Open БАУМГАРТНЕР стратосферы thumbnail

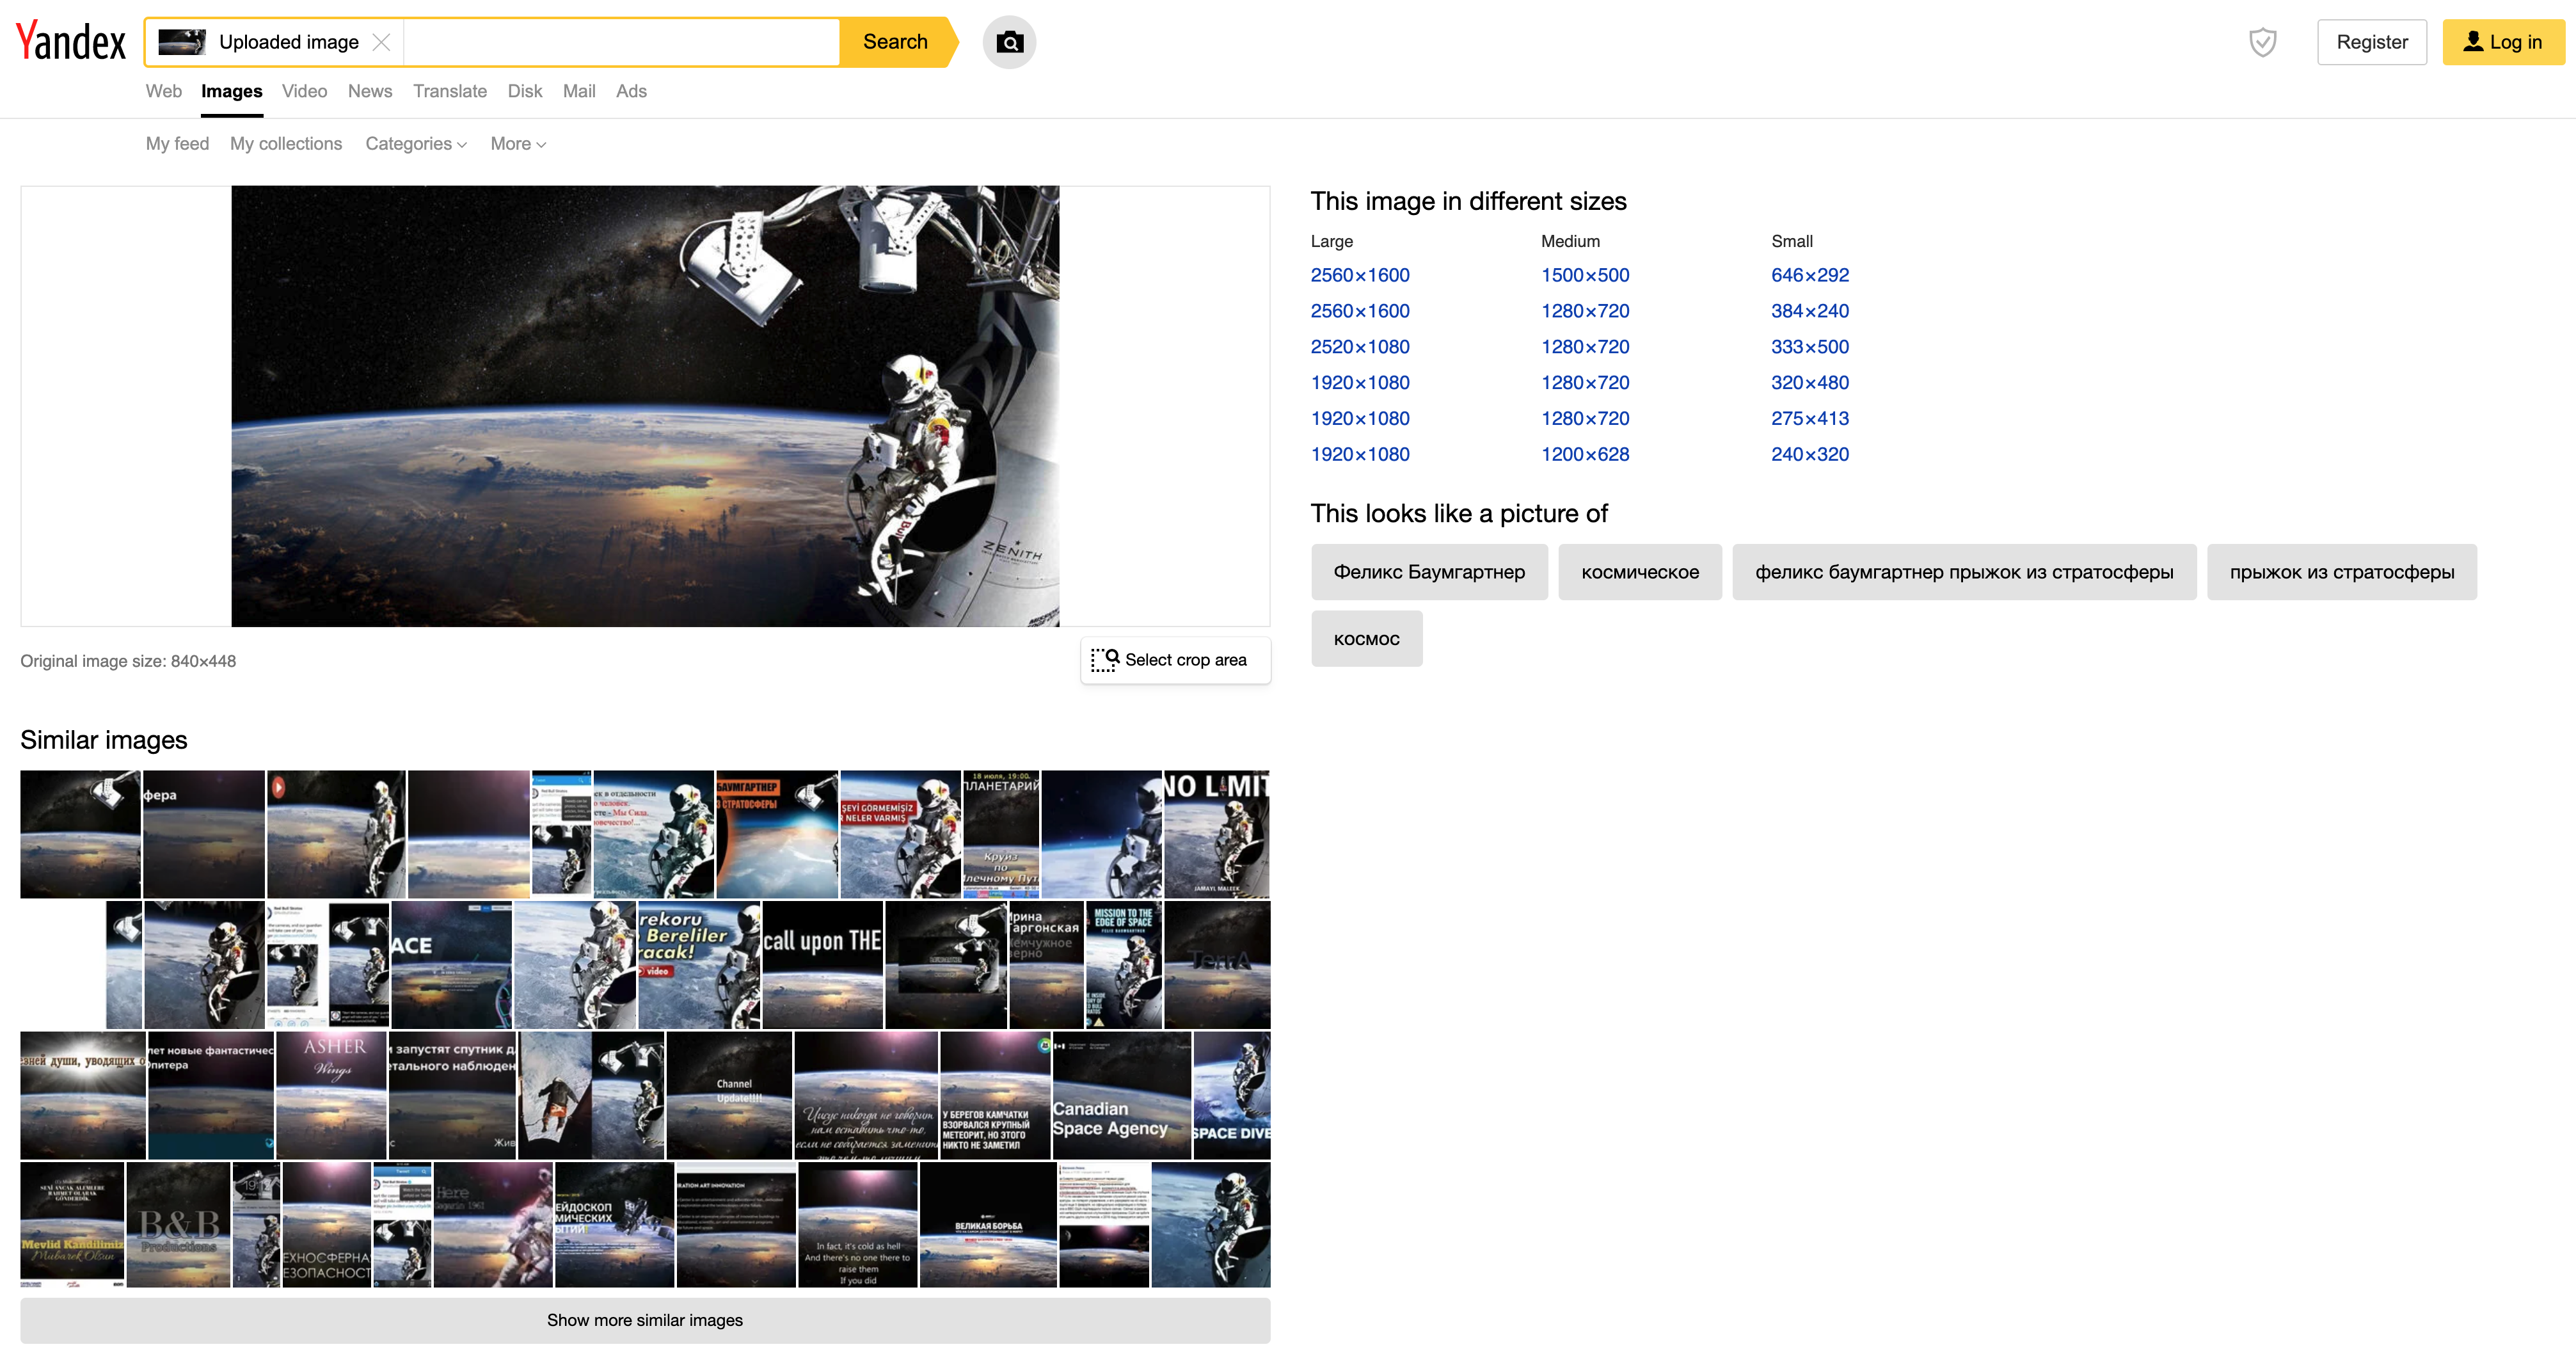(777, 834)
